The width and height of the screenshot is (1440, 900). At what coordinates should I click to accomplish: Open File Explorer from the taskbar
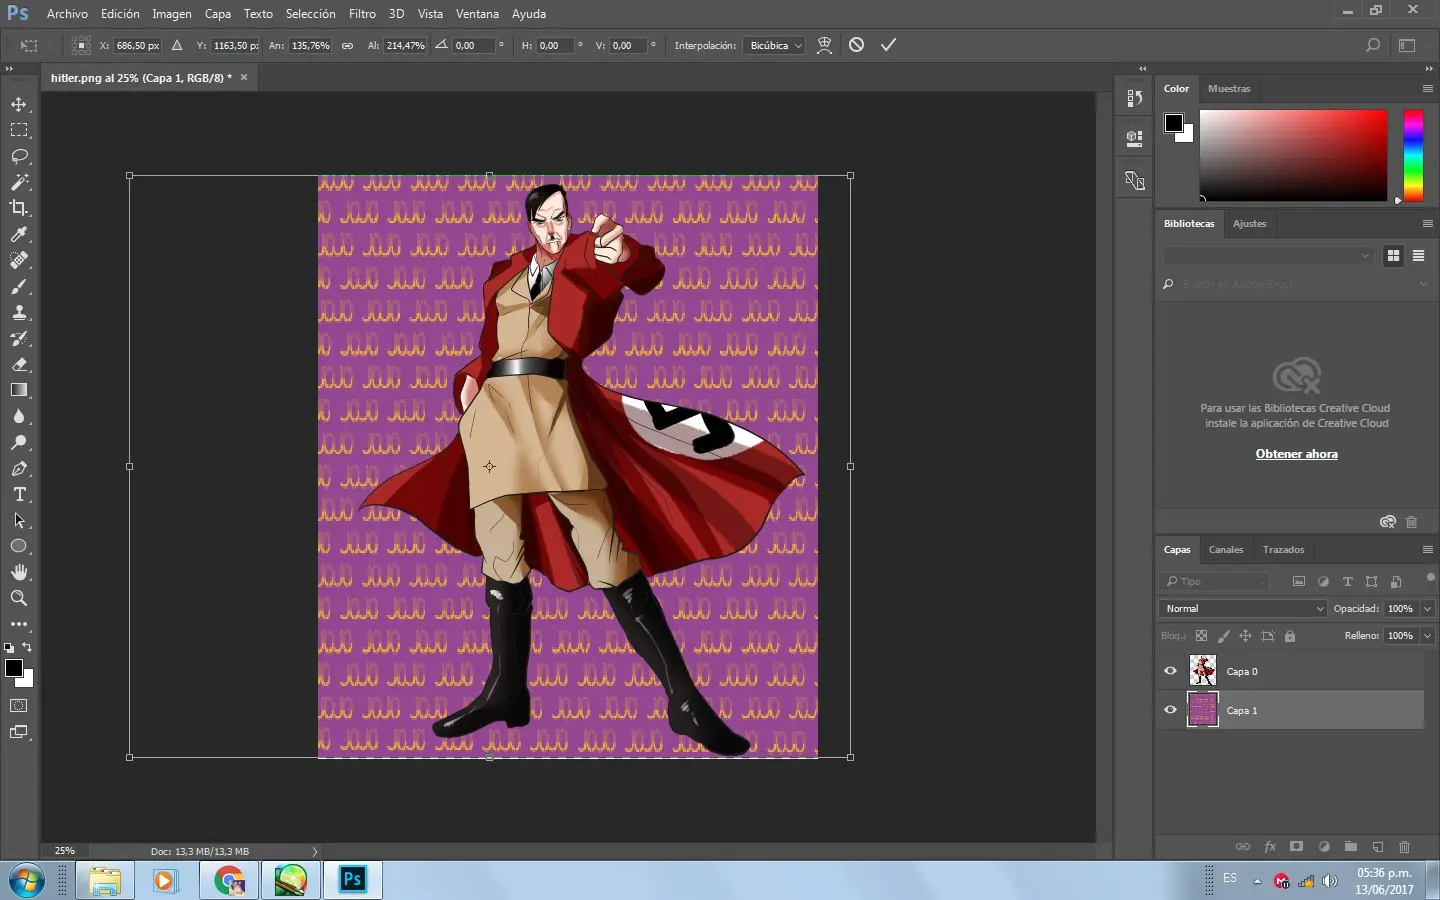(x=105, y=881)
